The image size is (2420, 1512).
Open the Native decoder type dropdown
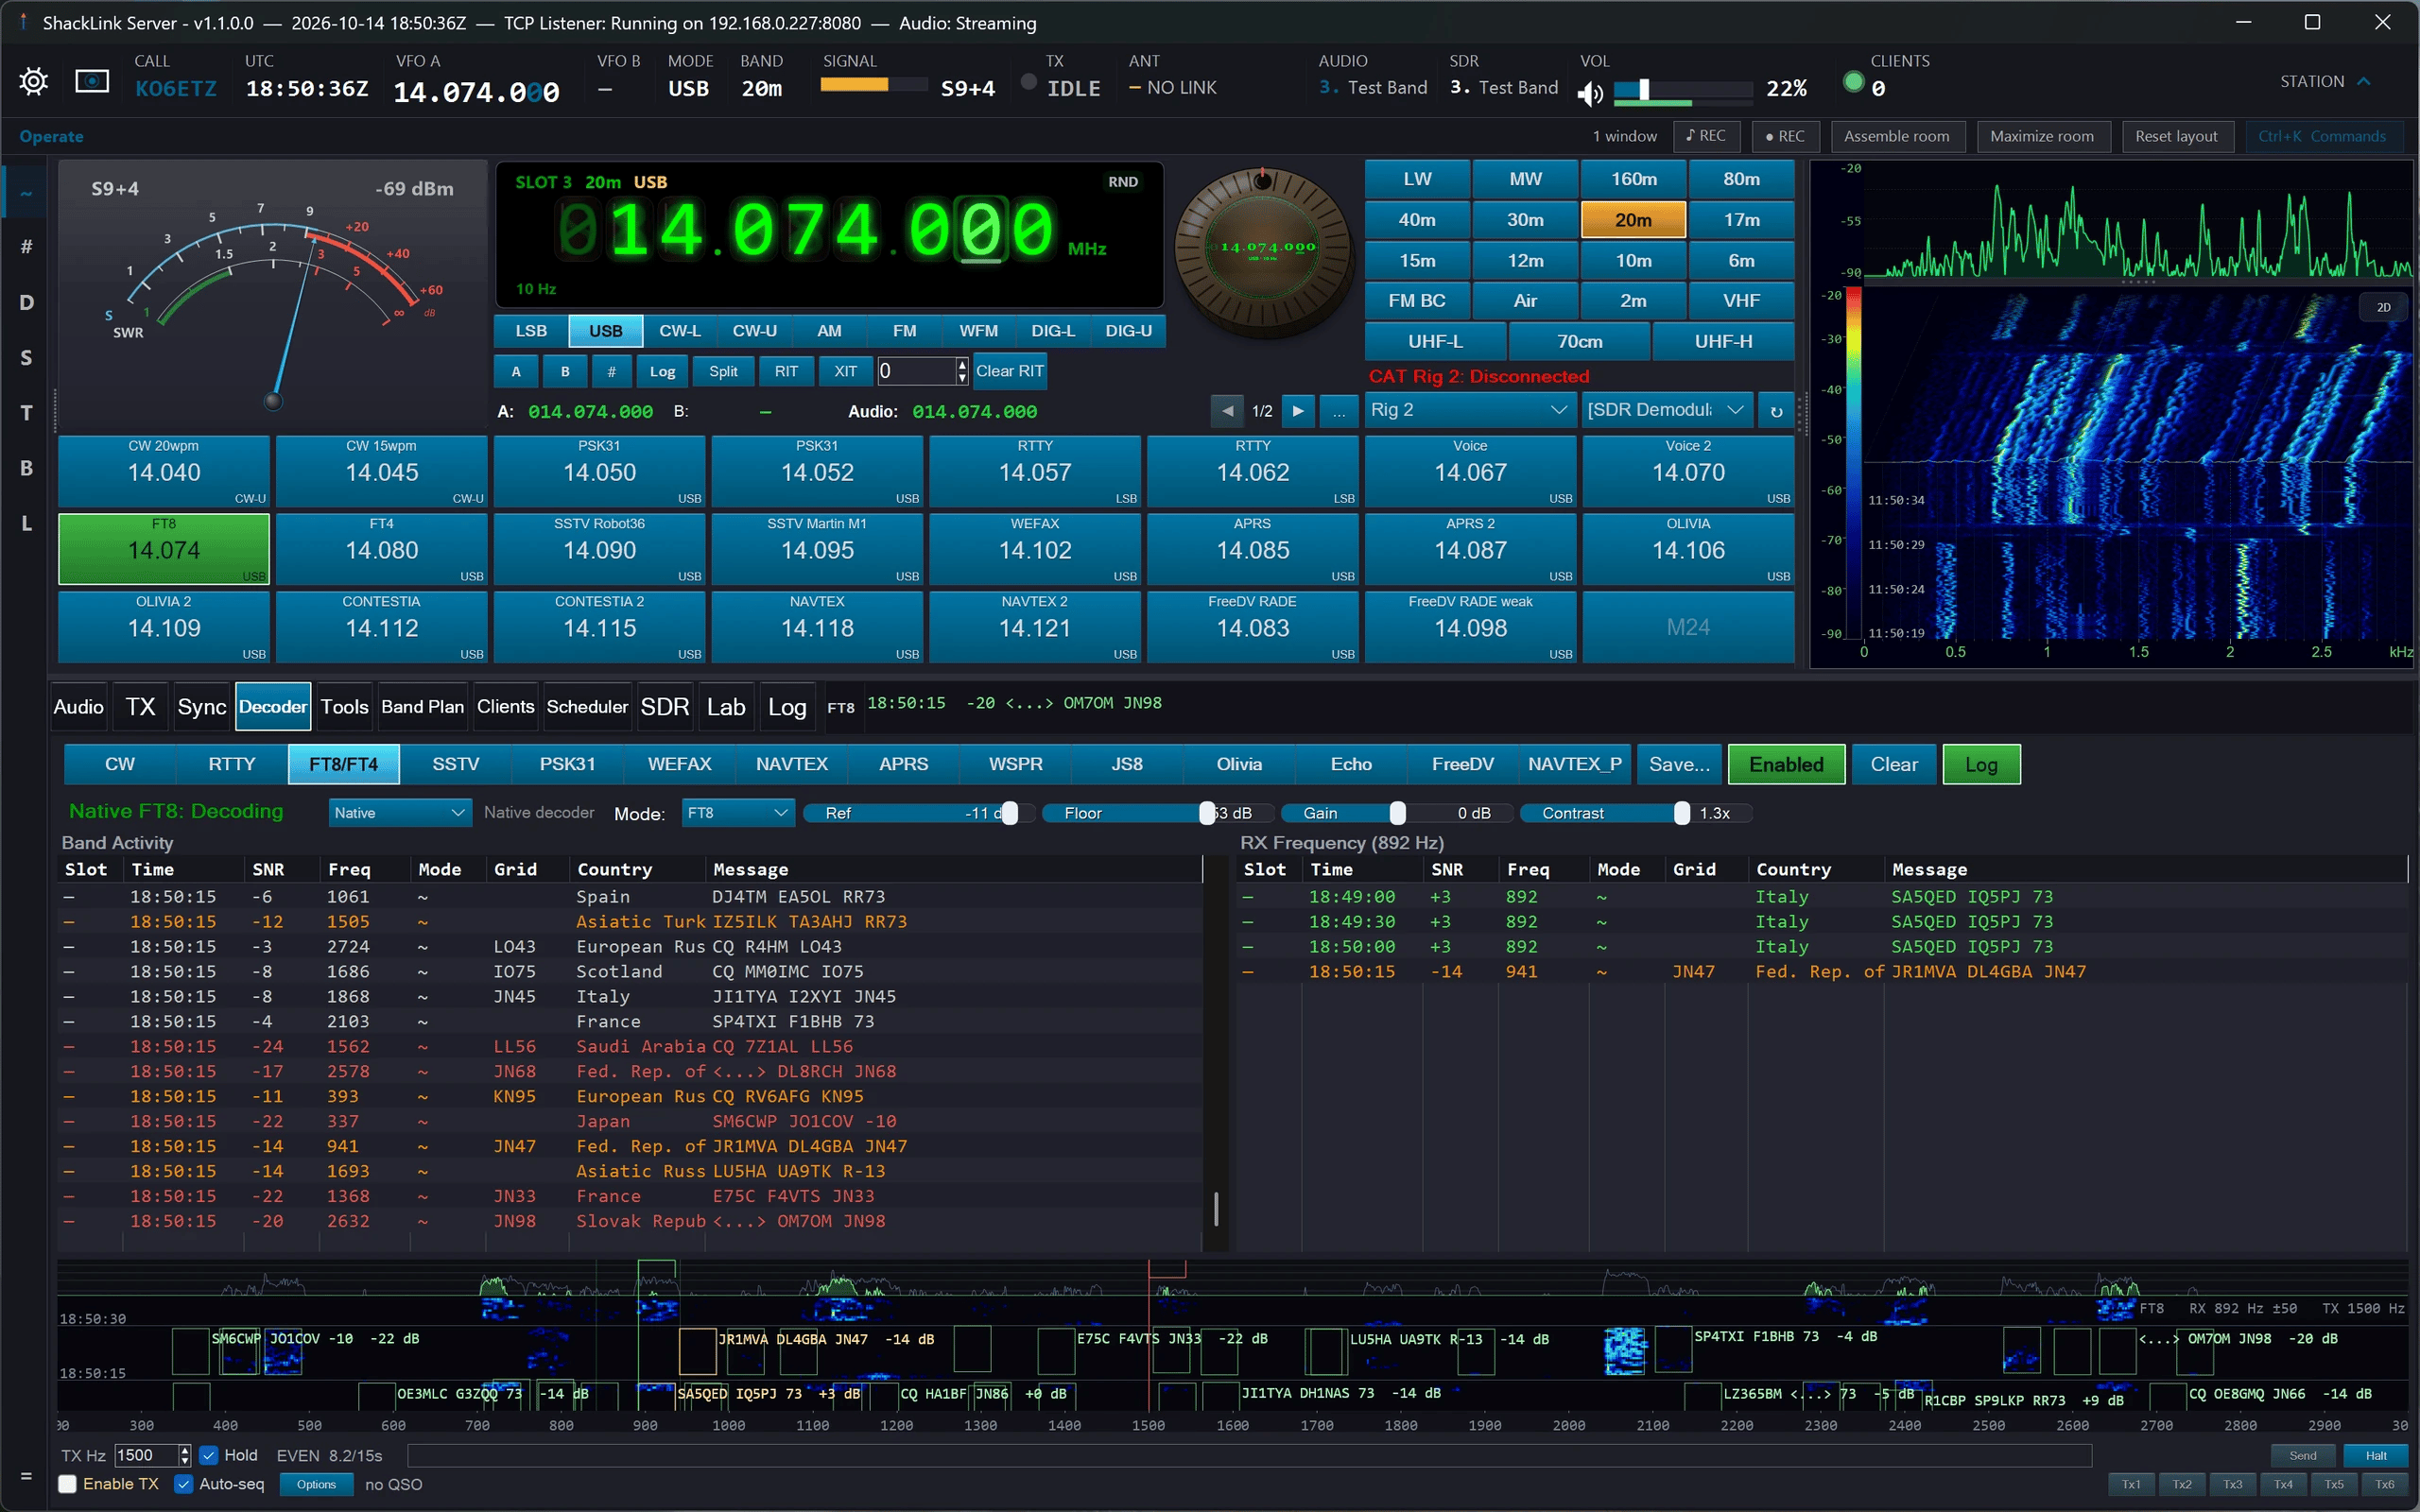[399, 813]
